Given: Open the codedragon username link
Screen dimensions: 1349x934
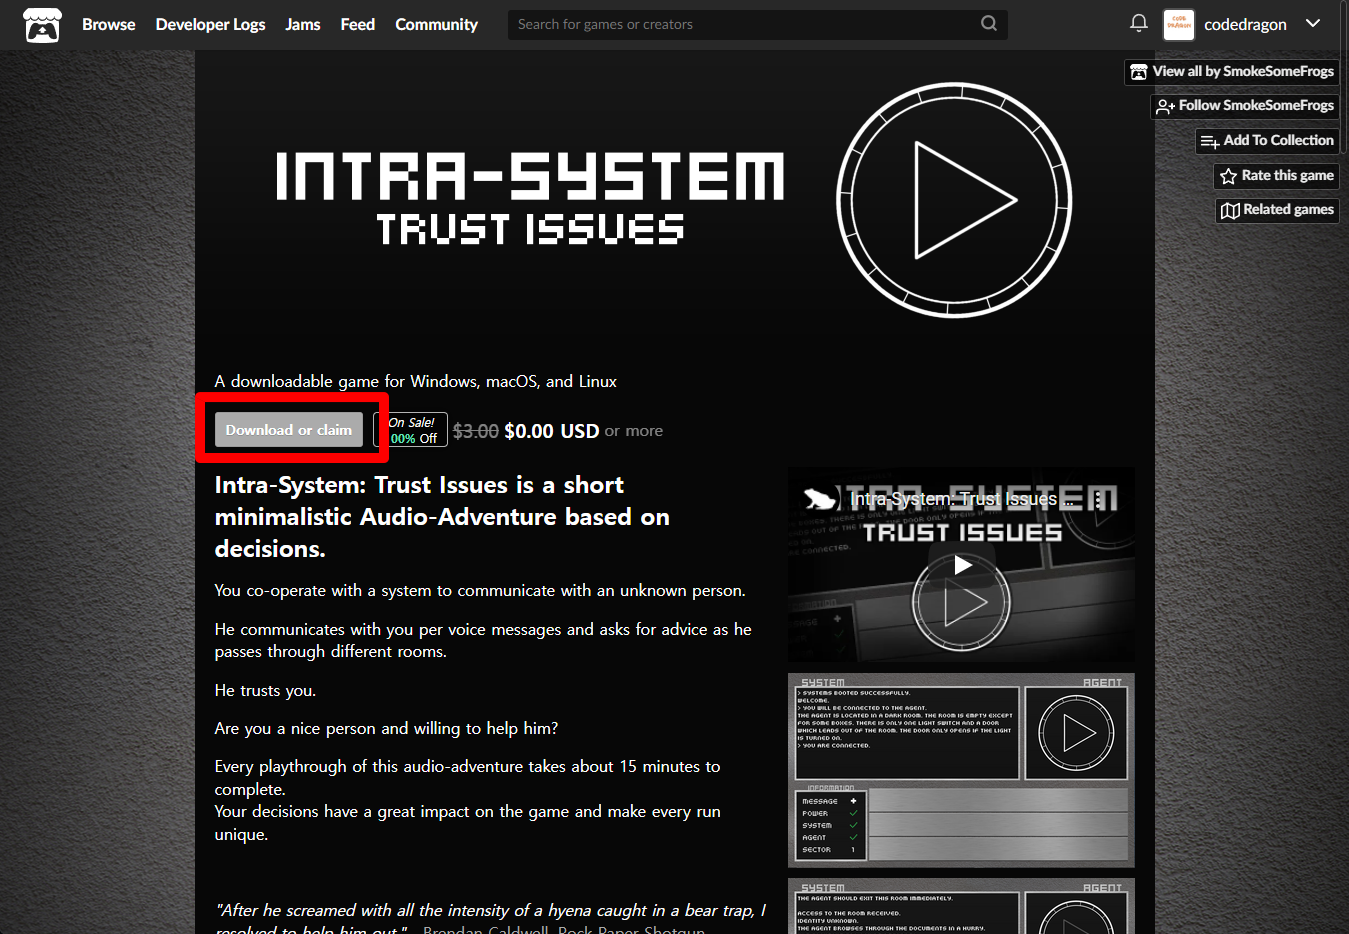Looking at the screenshot, I should point(1245,24).
